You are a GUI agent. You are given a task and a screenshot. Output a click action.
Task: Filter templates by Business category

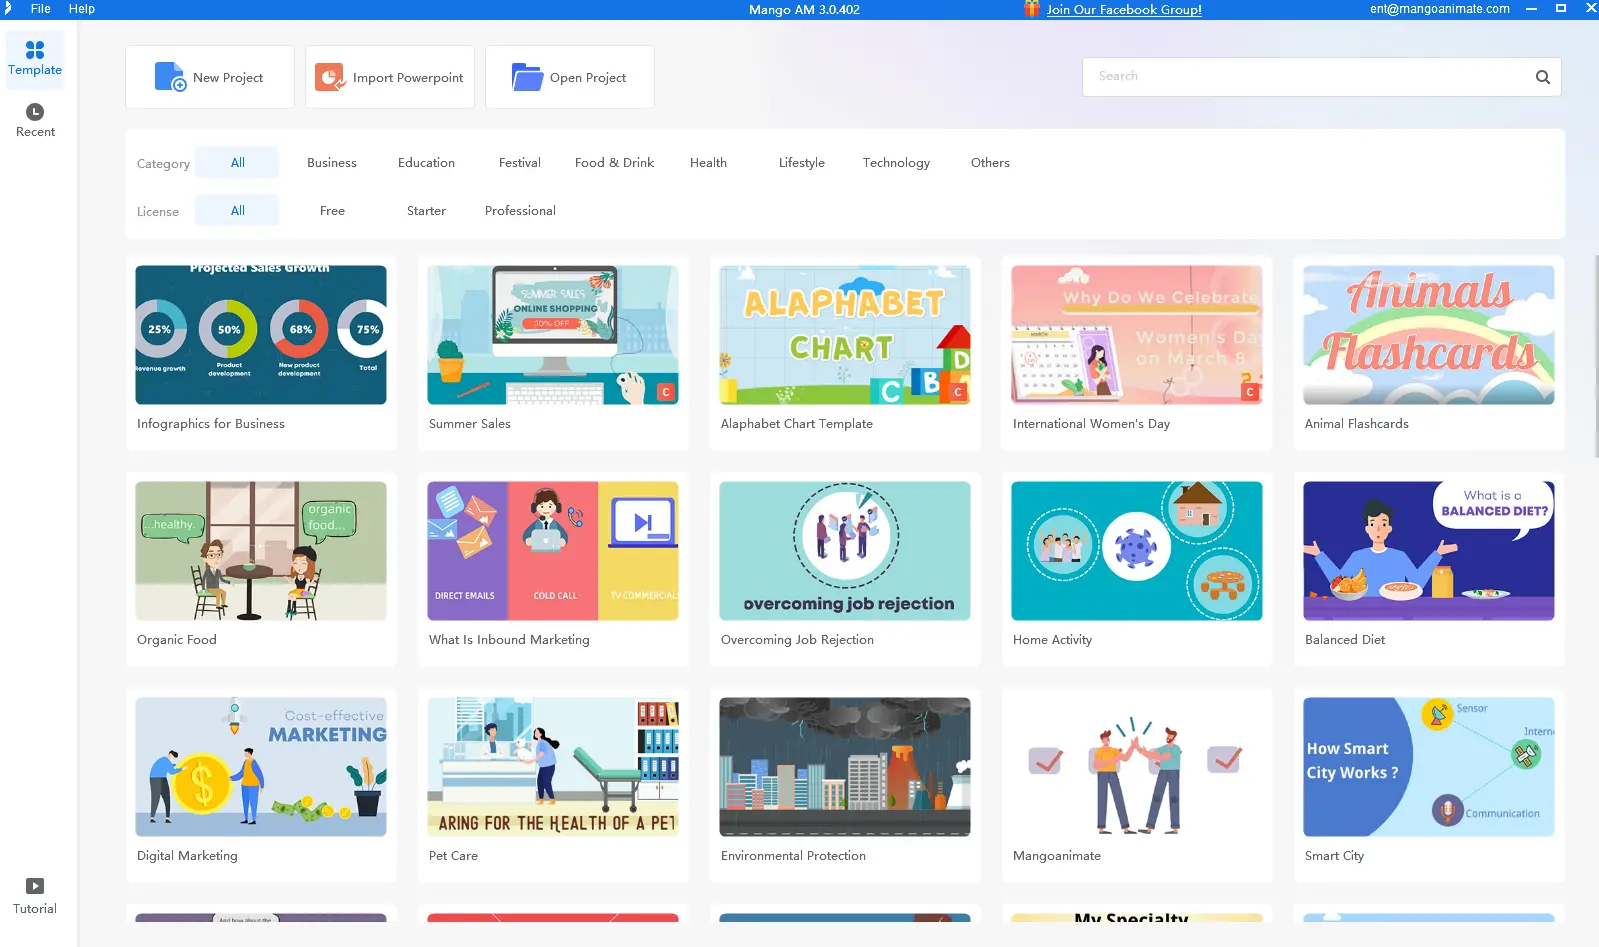coord(331,163)
